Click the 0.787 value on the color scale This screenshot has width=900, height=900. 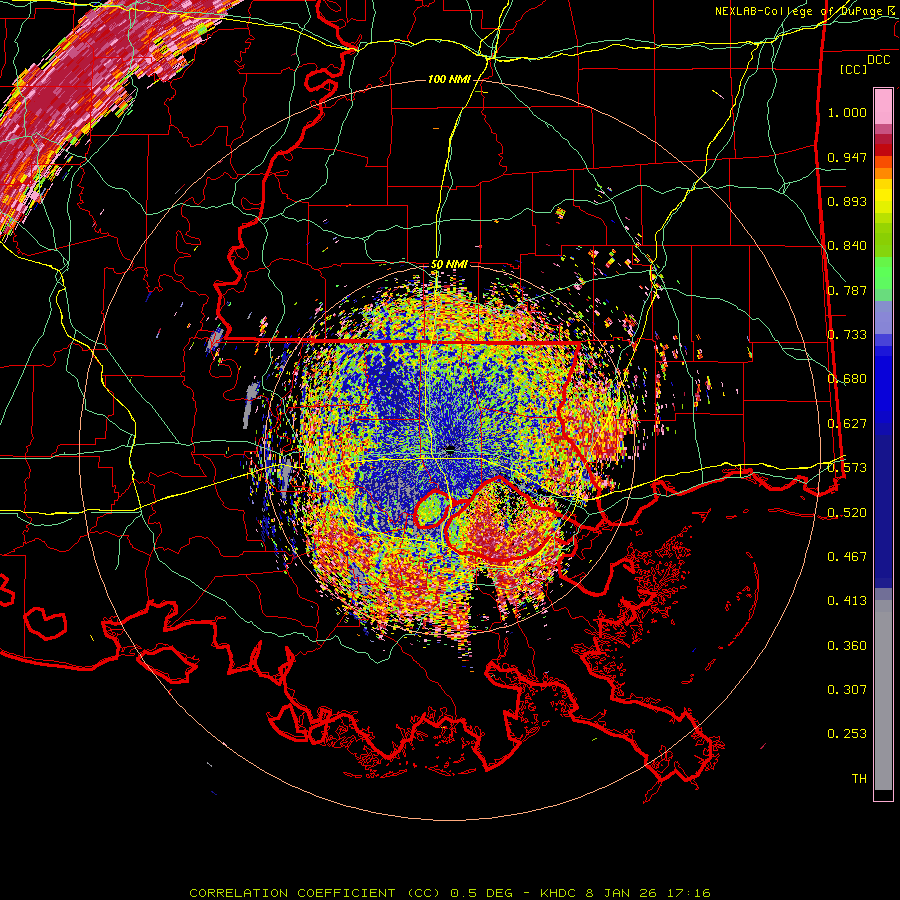pos(847,290)
